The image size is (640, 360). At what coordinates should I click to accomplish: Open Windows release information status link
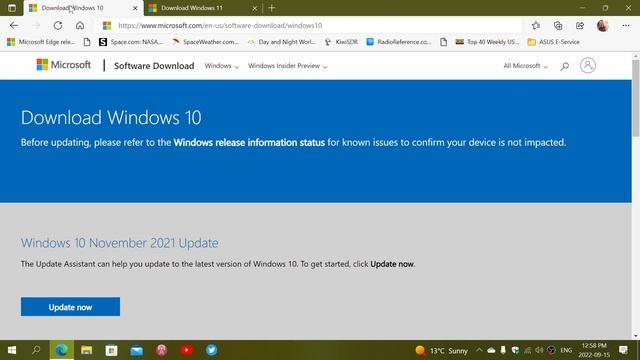249,142
